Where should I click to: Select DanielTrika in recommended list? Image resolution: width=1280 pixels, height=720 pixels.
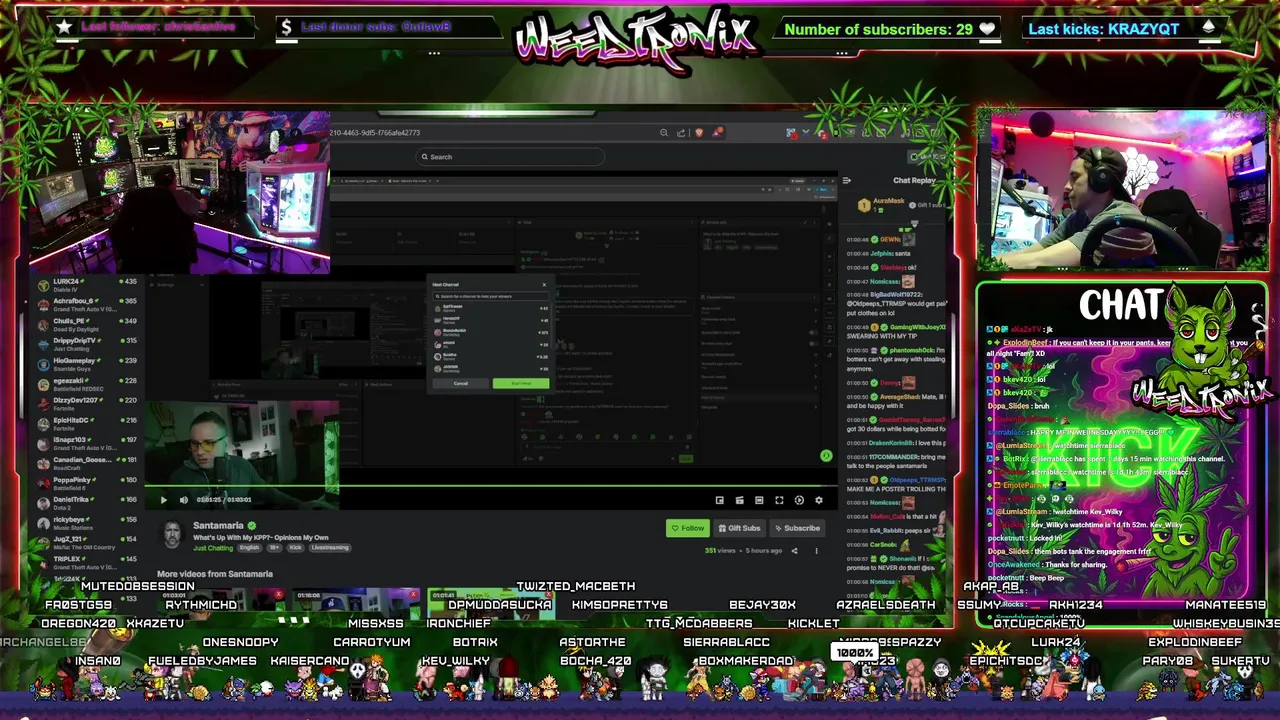click(88, 503)
